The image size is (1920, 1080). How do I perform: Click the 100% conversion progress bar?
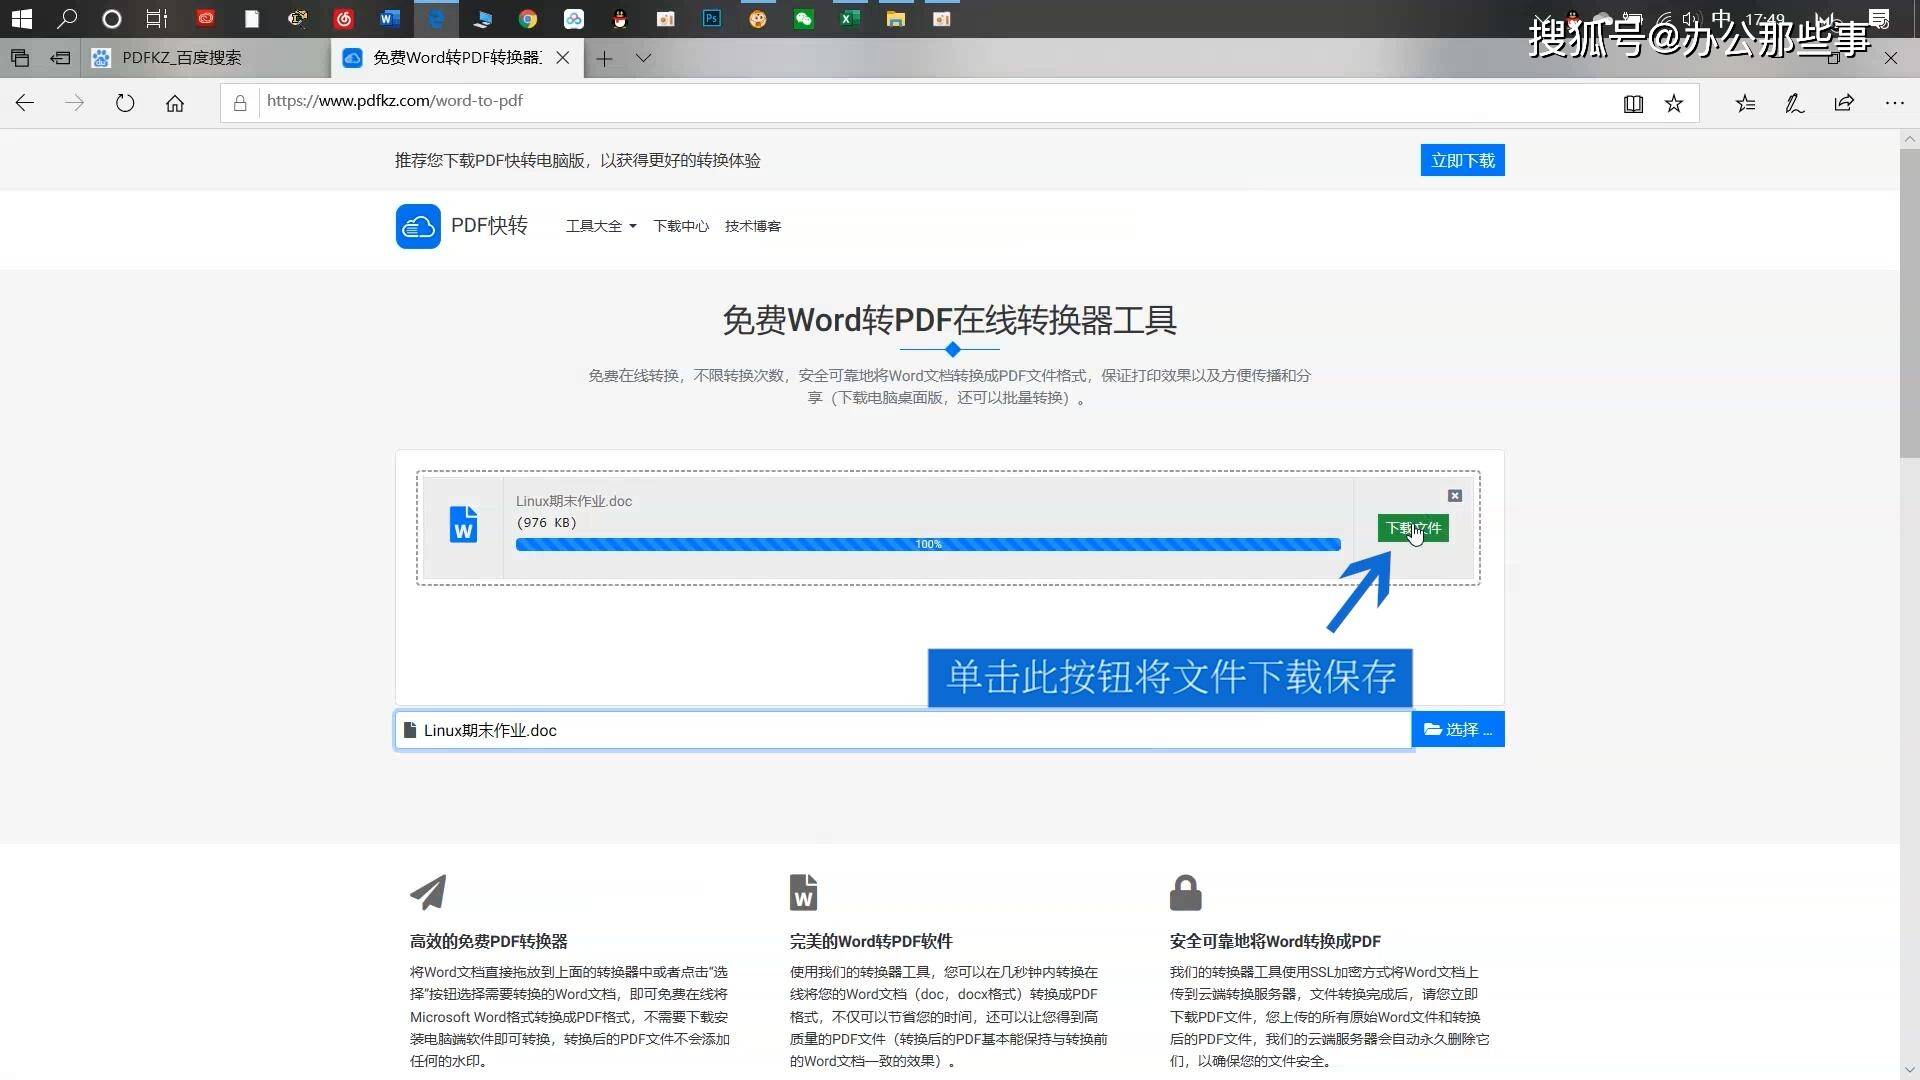click(x=928, y=544)
